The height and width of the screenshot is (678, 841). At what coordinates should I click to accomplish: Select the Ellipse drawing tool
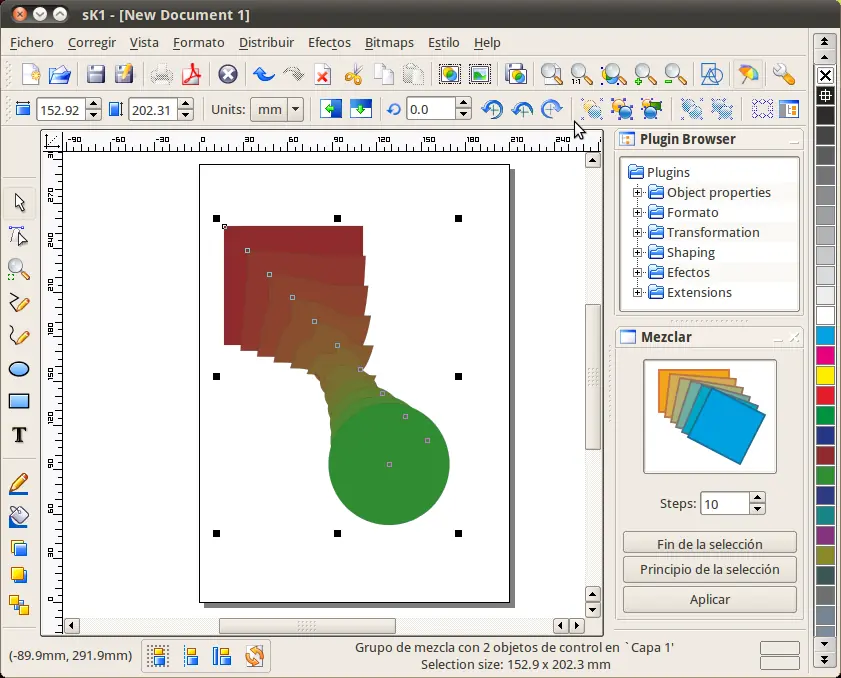pyautogui.click(x=19, y=369)
